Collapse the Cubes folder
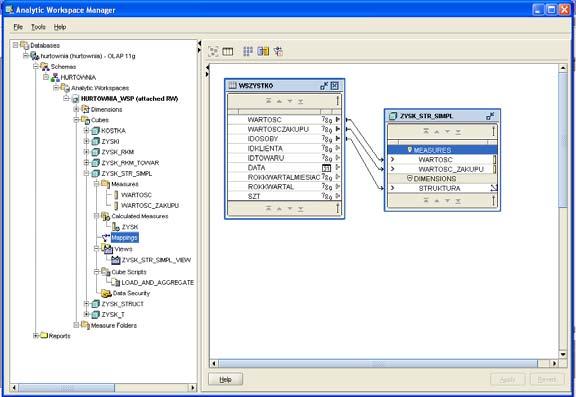576x397 pixels. coord(76,120)
